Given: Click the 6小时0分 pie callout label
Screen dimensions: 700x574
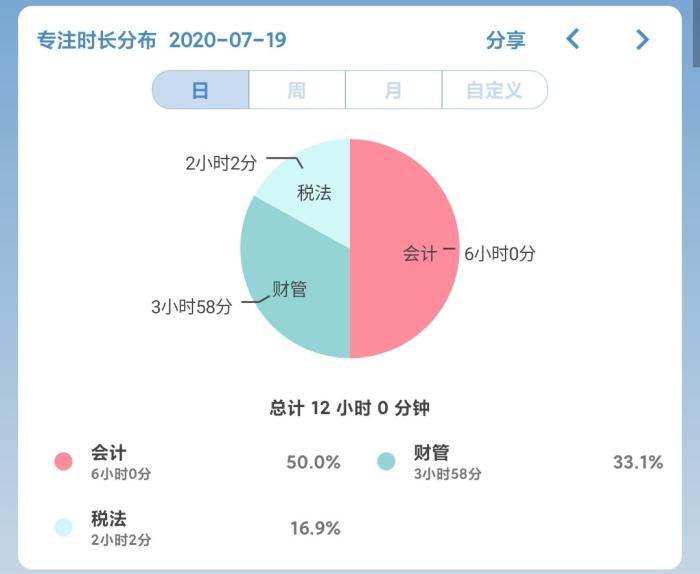Looking at the screenshot, I should click(500, 254).
